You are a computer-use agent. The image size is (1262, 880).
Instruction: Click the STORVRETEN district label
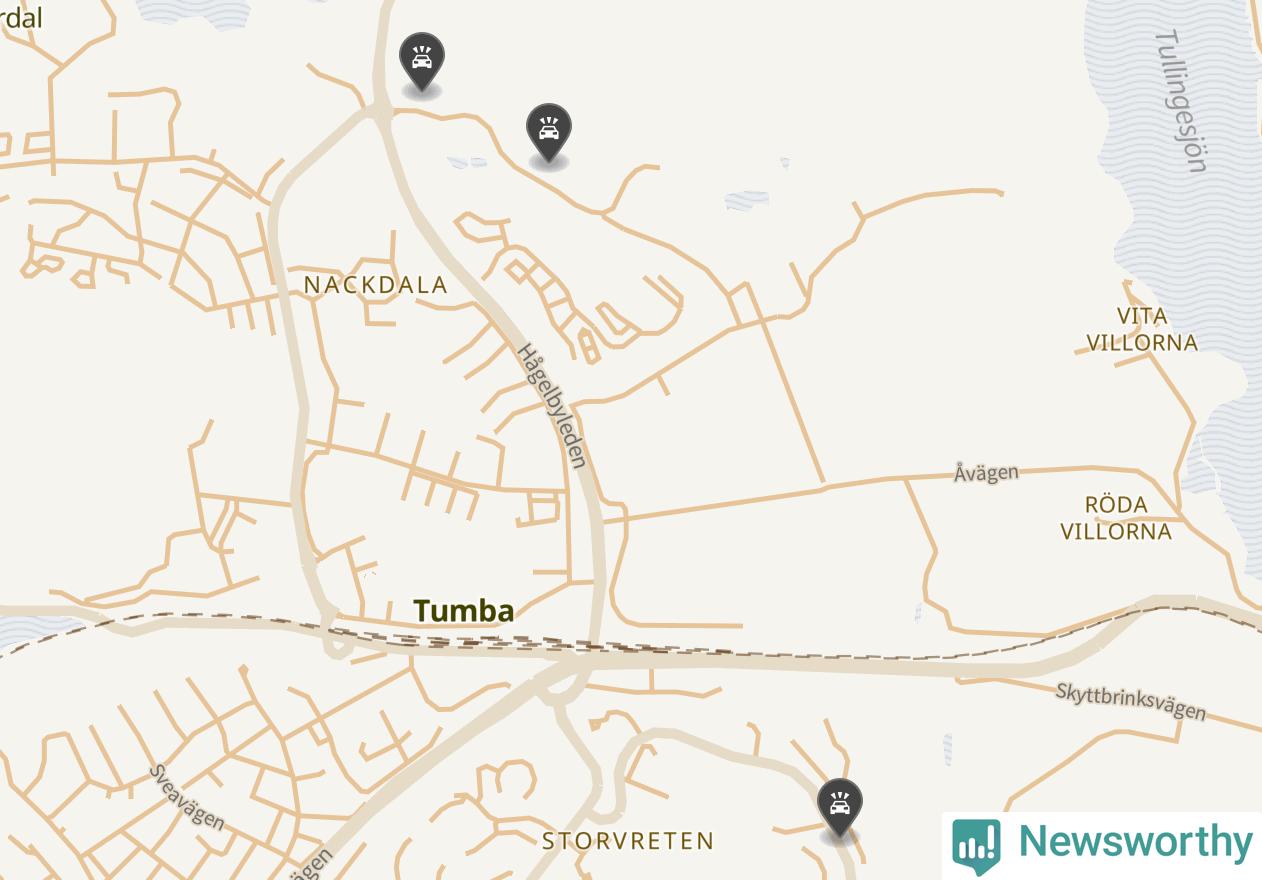coord(628,841)
